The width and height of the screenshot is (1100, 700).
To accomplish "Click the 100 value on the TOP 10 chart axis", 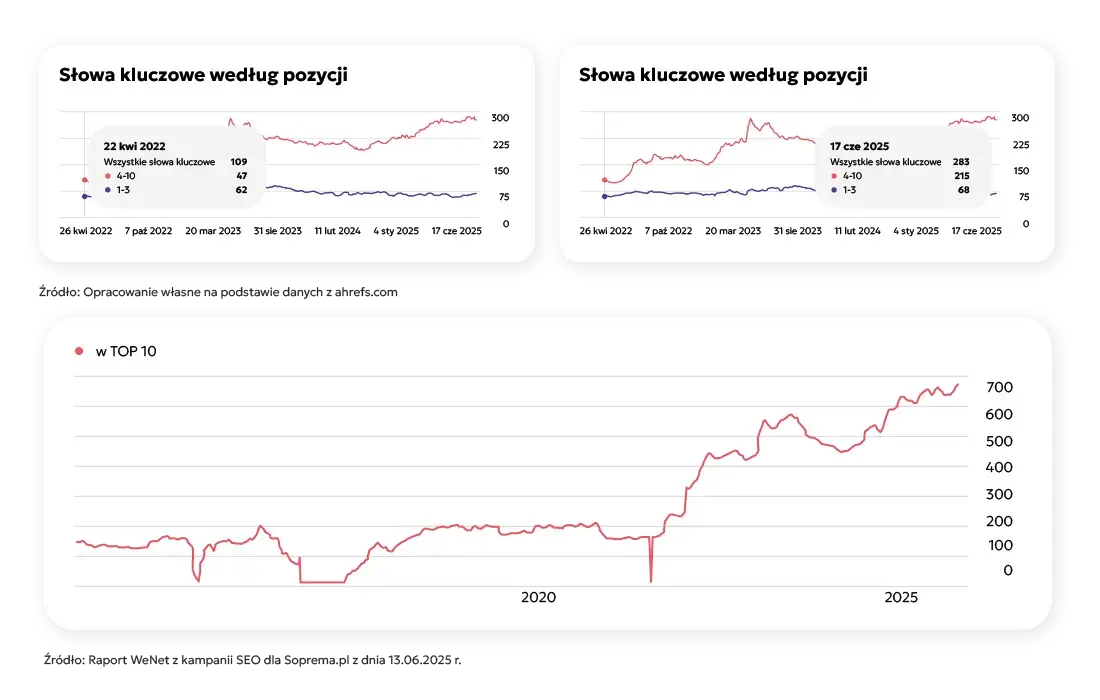I will [x=1000, y=545].
